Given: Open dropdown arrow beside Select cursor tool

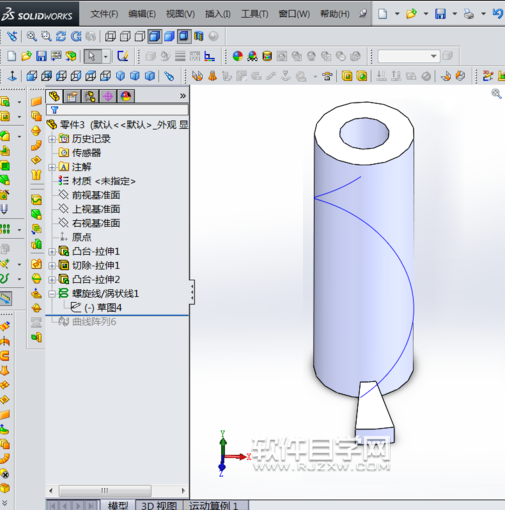Looking at the screenshot, I should [106, 56].
